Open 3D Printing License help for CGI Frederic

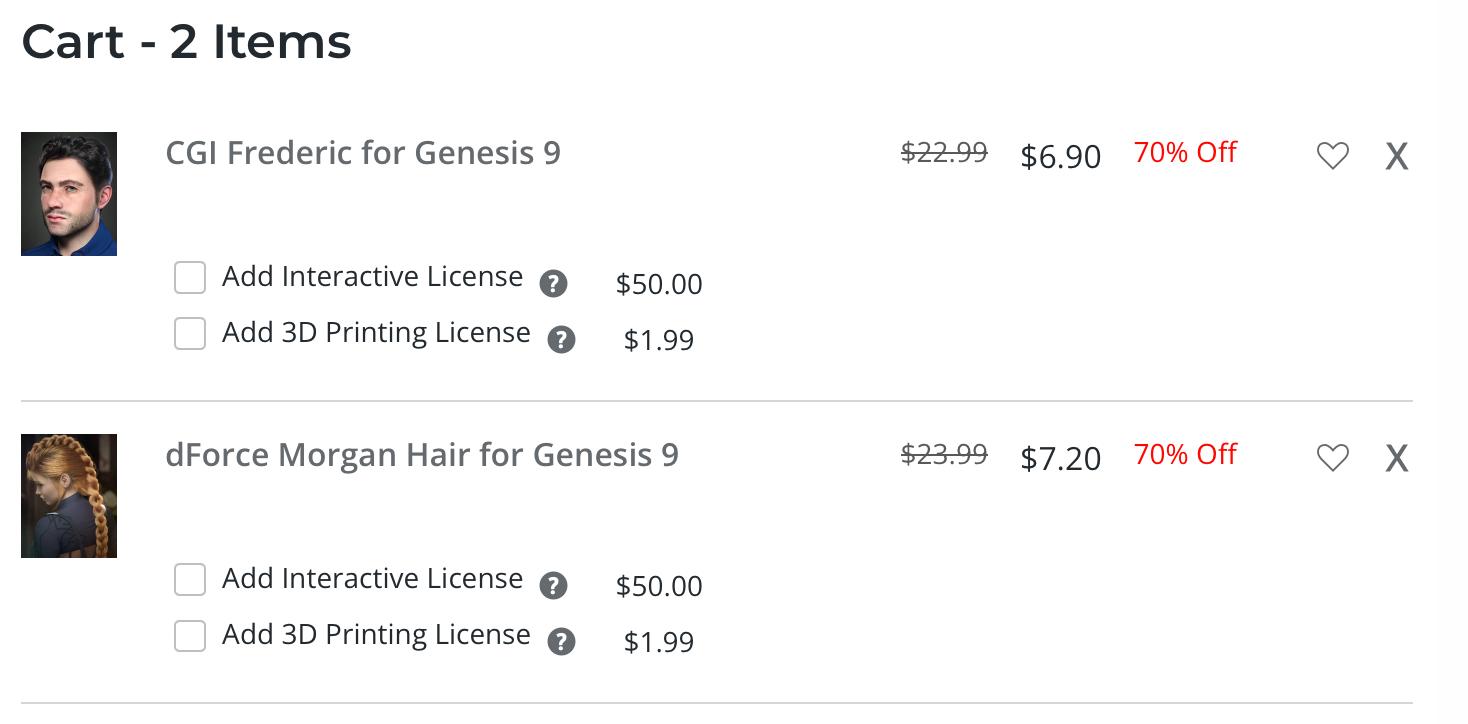pos(561,340)
